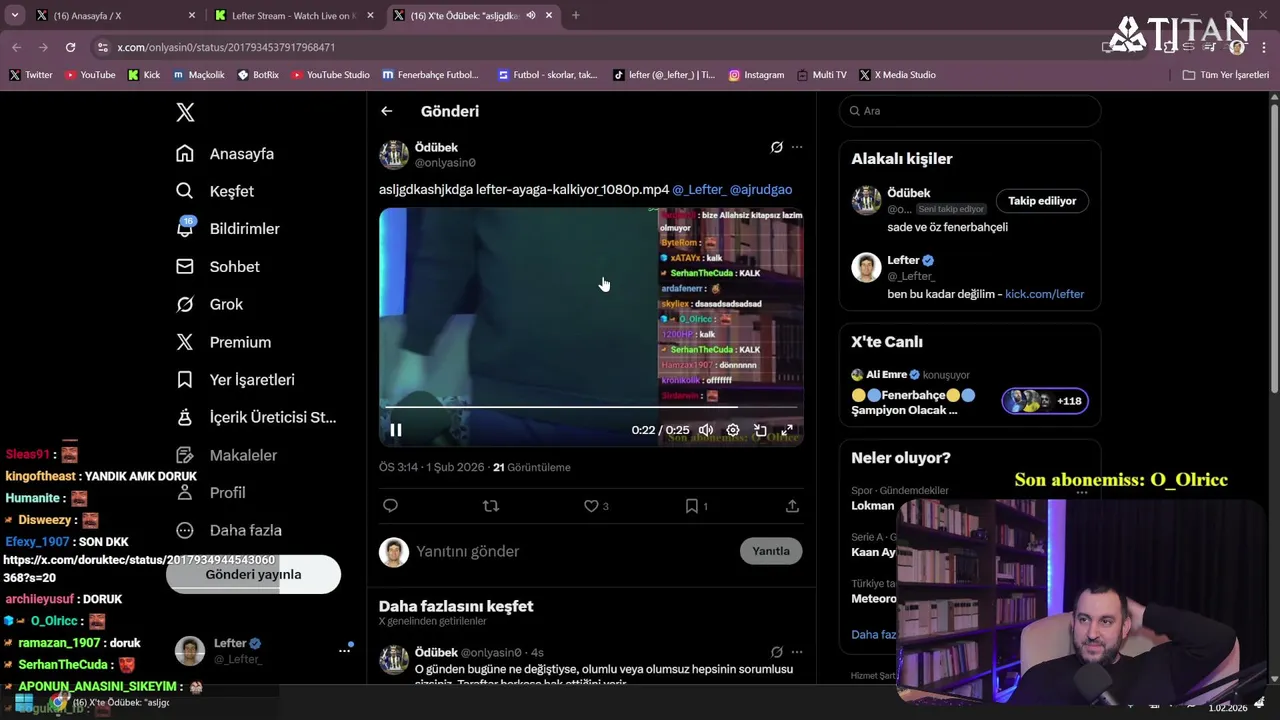1280x720 pixels.
Task: Click the reply icon under the post
Action: tap(391, 506)
